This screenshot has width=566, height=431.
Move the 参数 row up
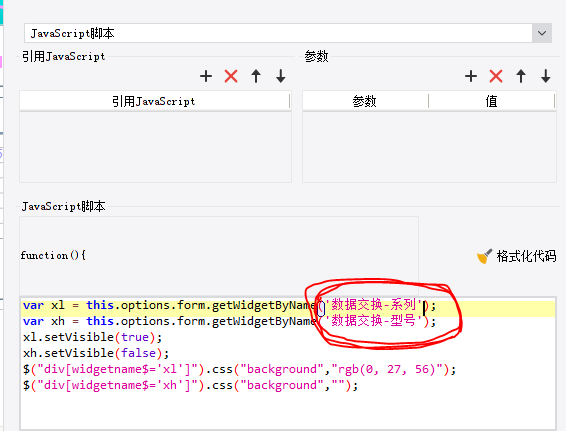[x=521, y=76]
